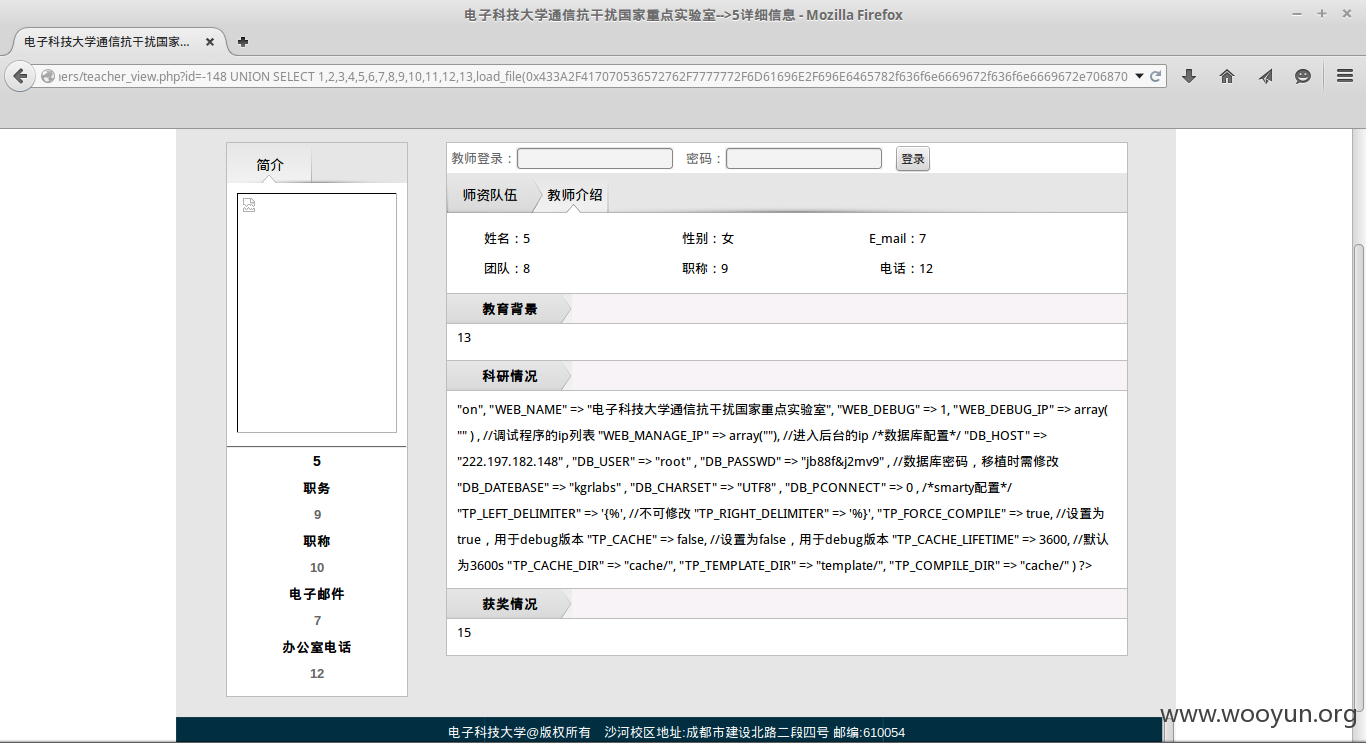
Task: Click the 姓名：5 field text
Action: click(x=507, y=238)
